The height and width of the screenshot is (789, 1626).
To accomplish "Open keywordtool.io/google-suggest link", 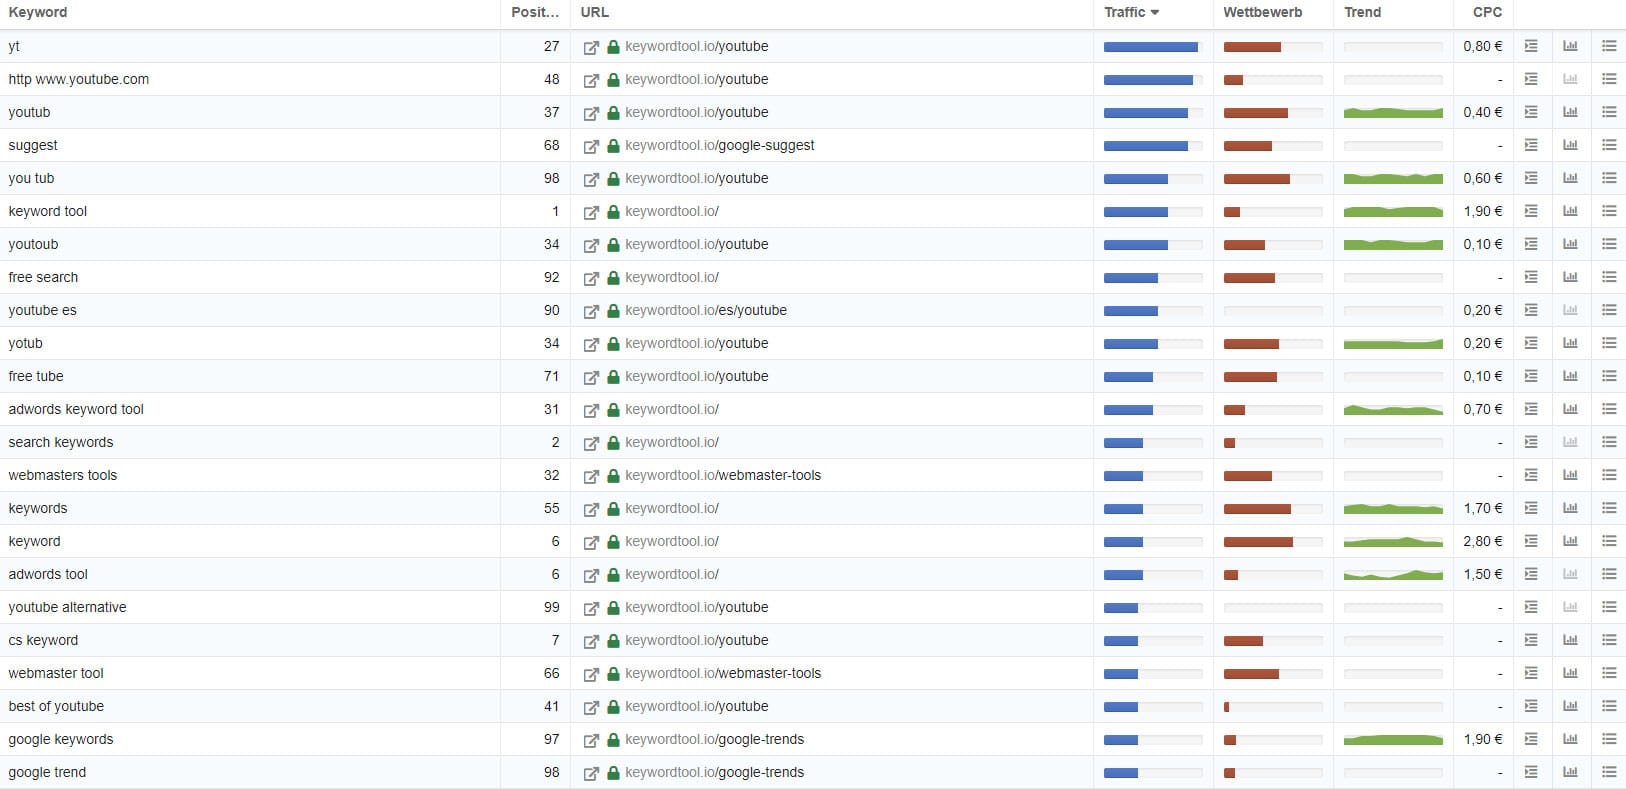I will click(x=720, y=145).
